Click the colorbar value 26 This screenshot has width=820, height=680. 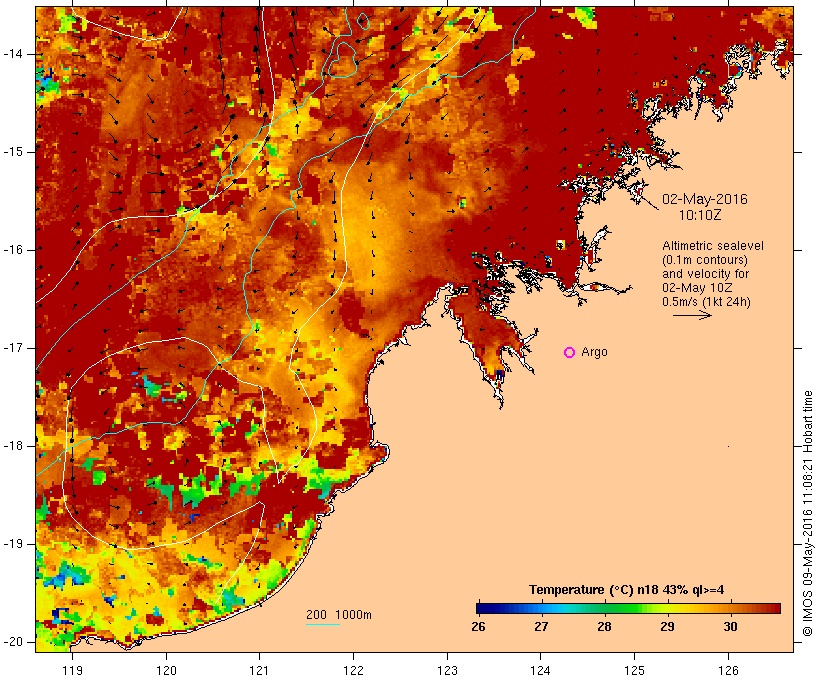478,626
